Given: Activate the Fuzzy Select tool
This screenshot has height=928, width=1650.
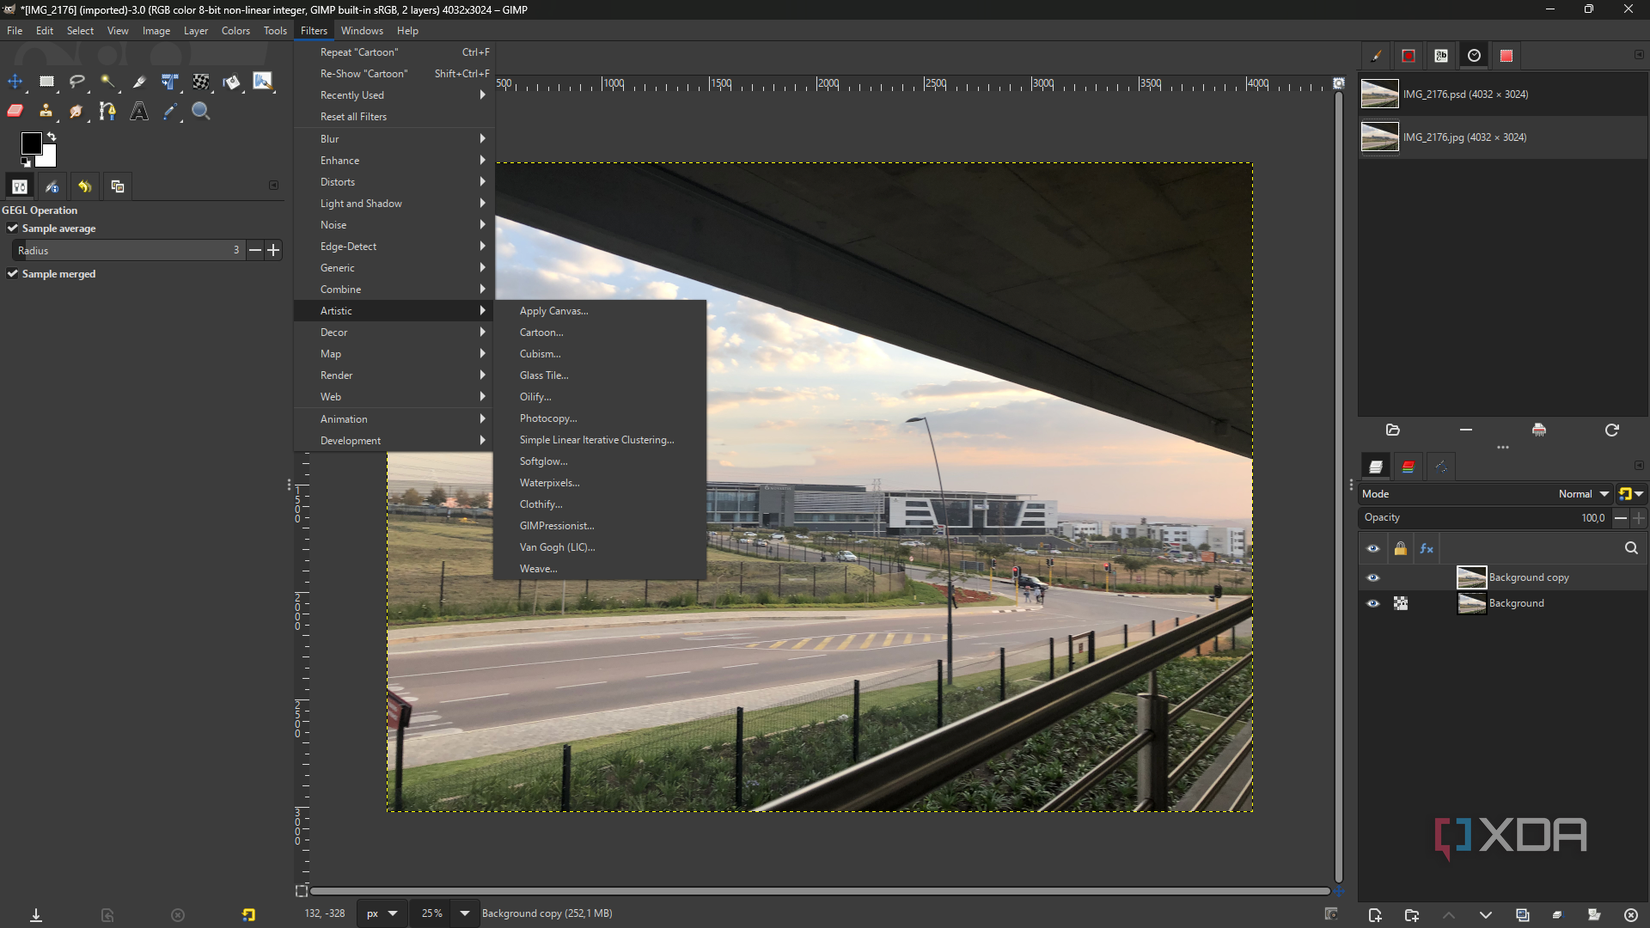Looking at the screenshot, I should 108,82.
